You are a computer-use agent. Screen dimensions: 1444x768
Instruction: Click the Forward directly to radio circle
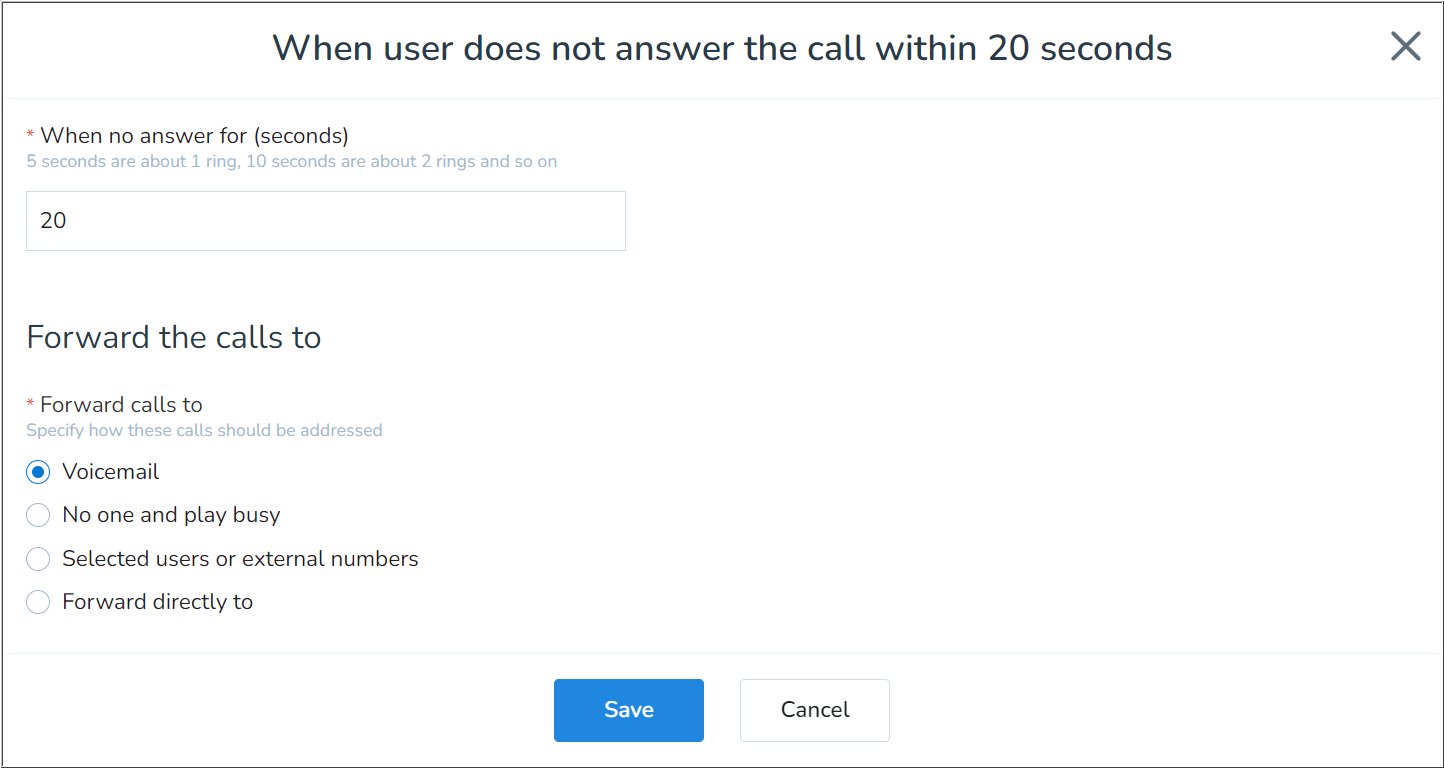pyautogui.click(x=37, y=601)
